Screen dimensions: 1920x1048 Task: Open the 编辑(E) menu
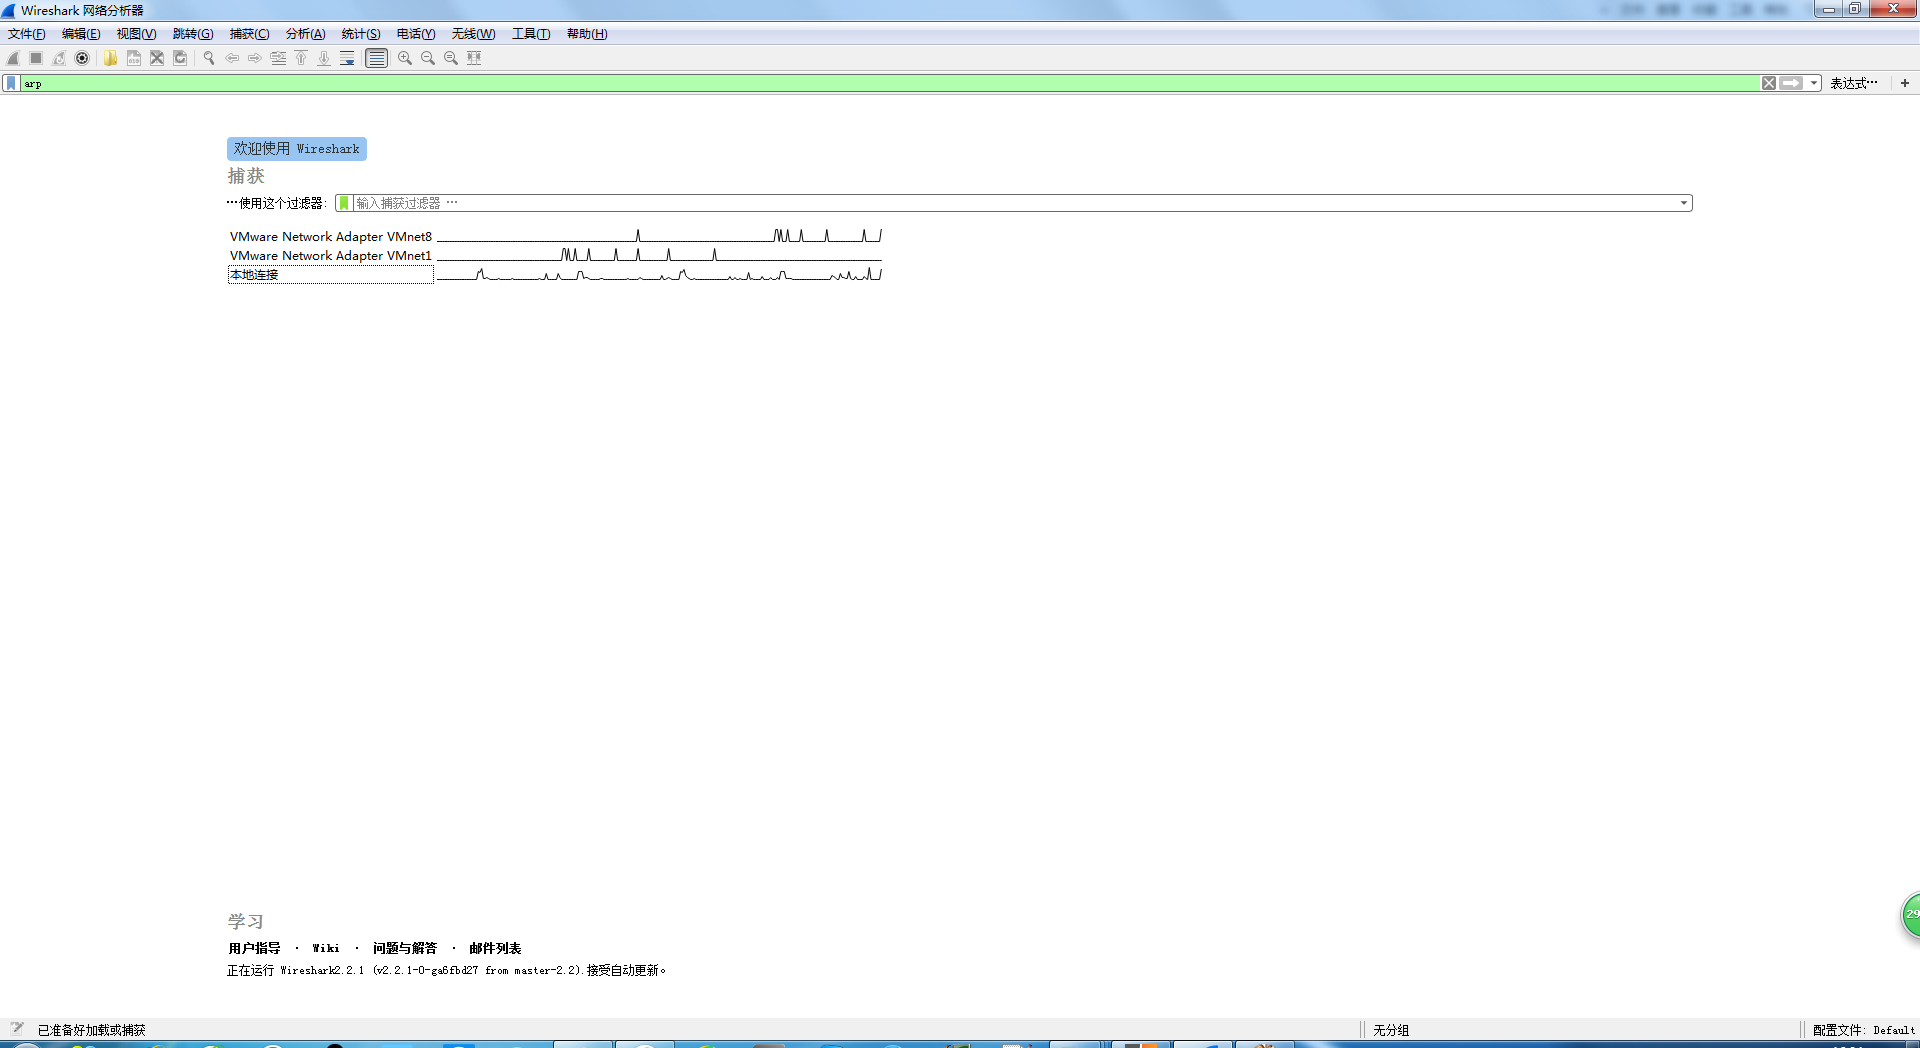tap(81, 34)
